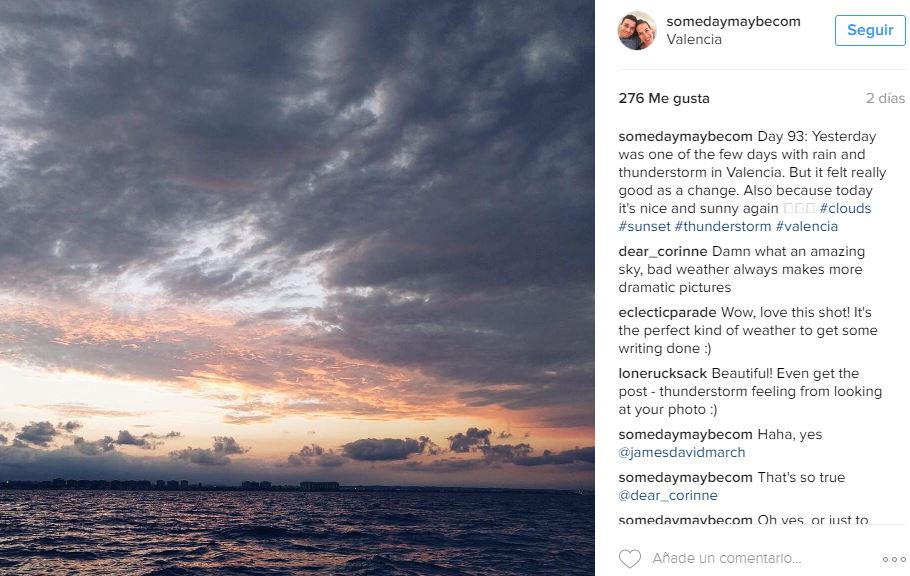This screenshot has height=576, width=910.
Task: Open the three-dot more options menu
Action: point(893,559)
